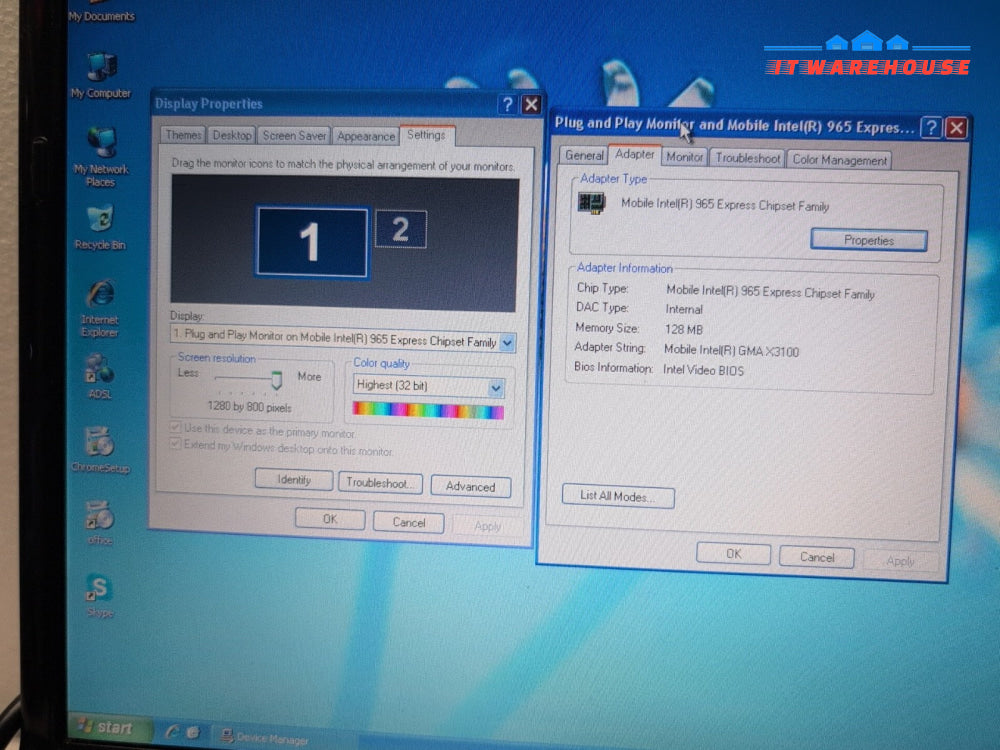Screen dimensions: 1000x750
Task: Click the help question mark in Display Properties
Action: tap(507, 105)
